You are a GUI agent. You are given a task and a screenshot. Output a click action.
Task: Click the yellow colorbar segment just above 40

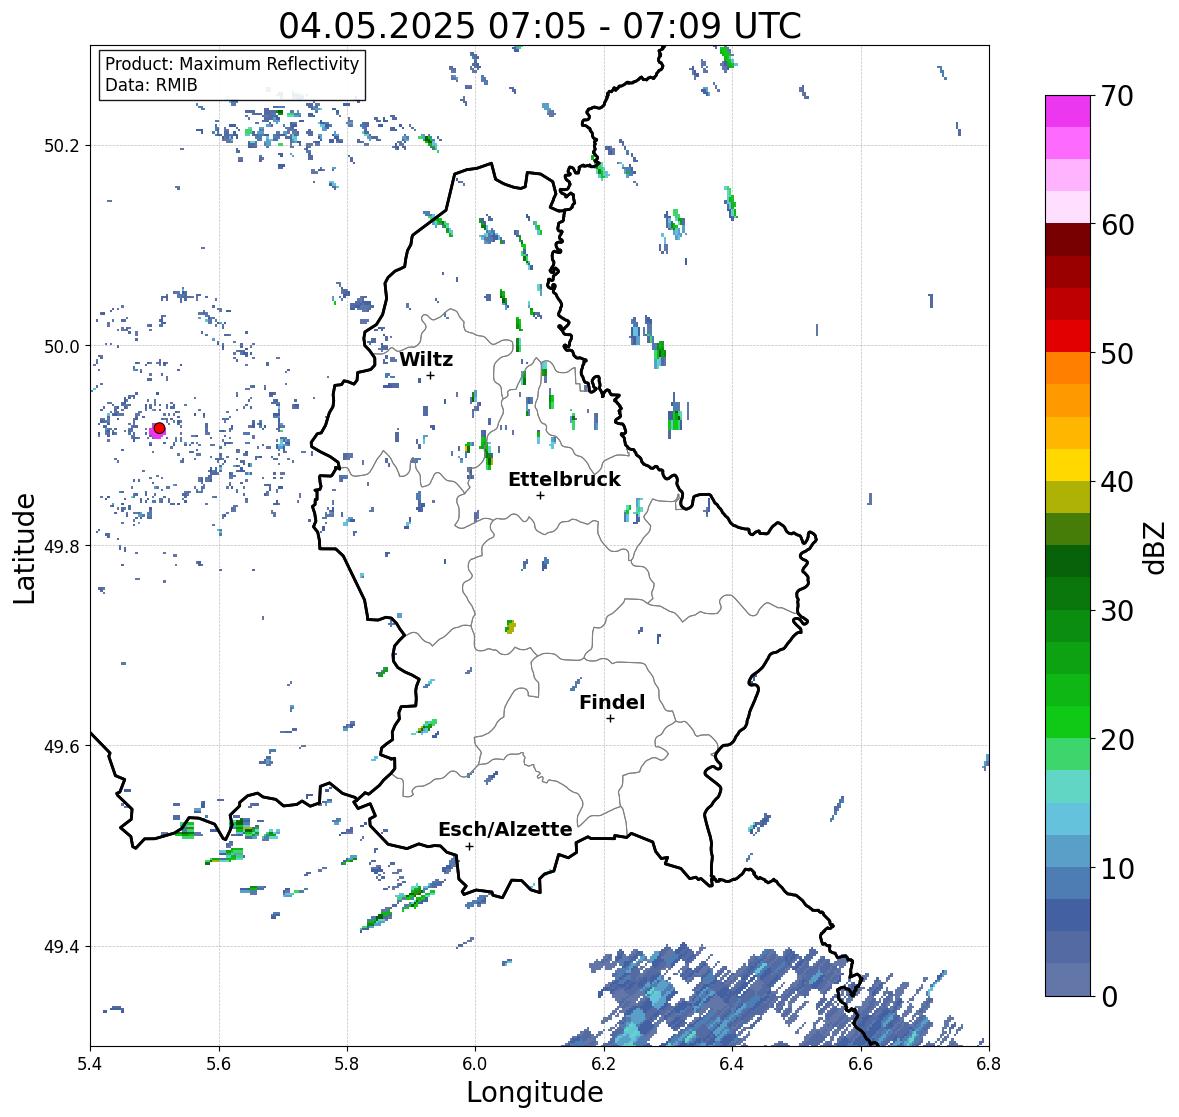pos(1068,465)
